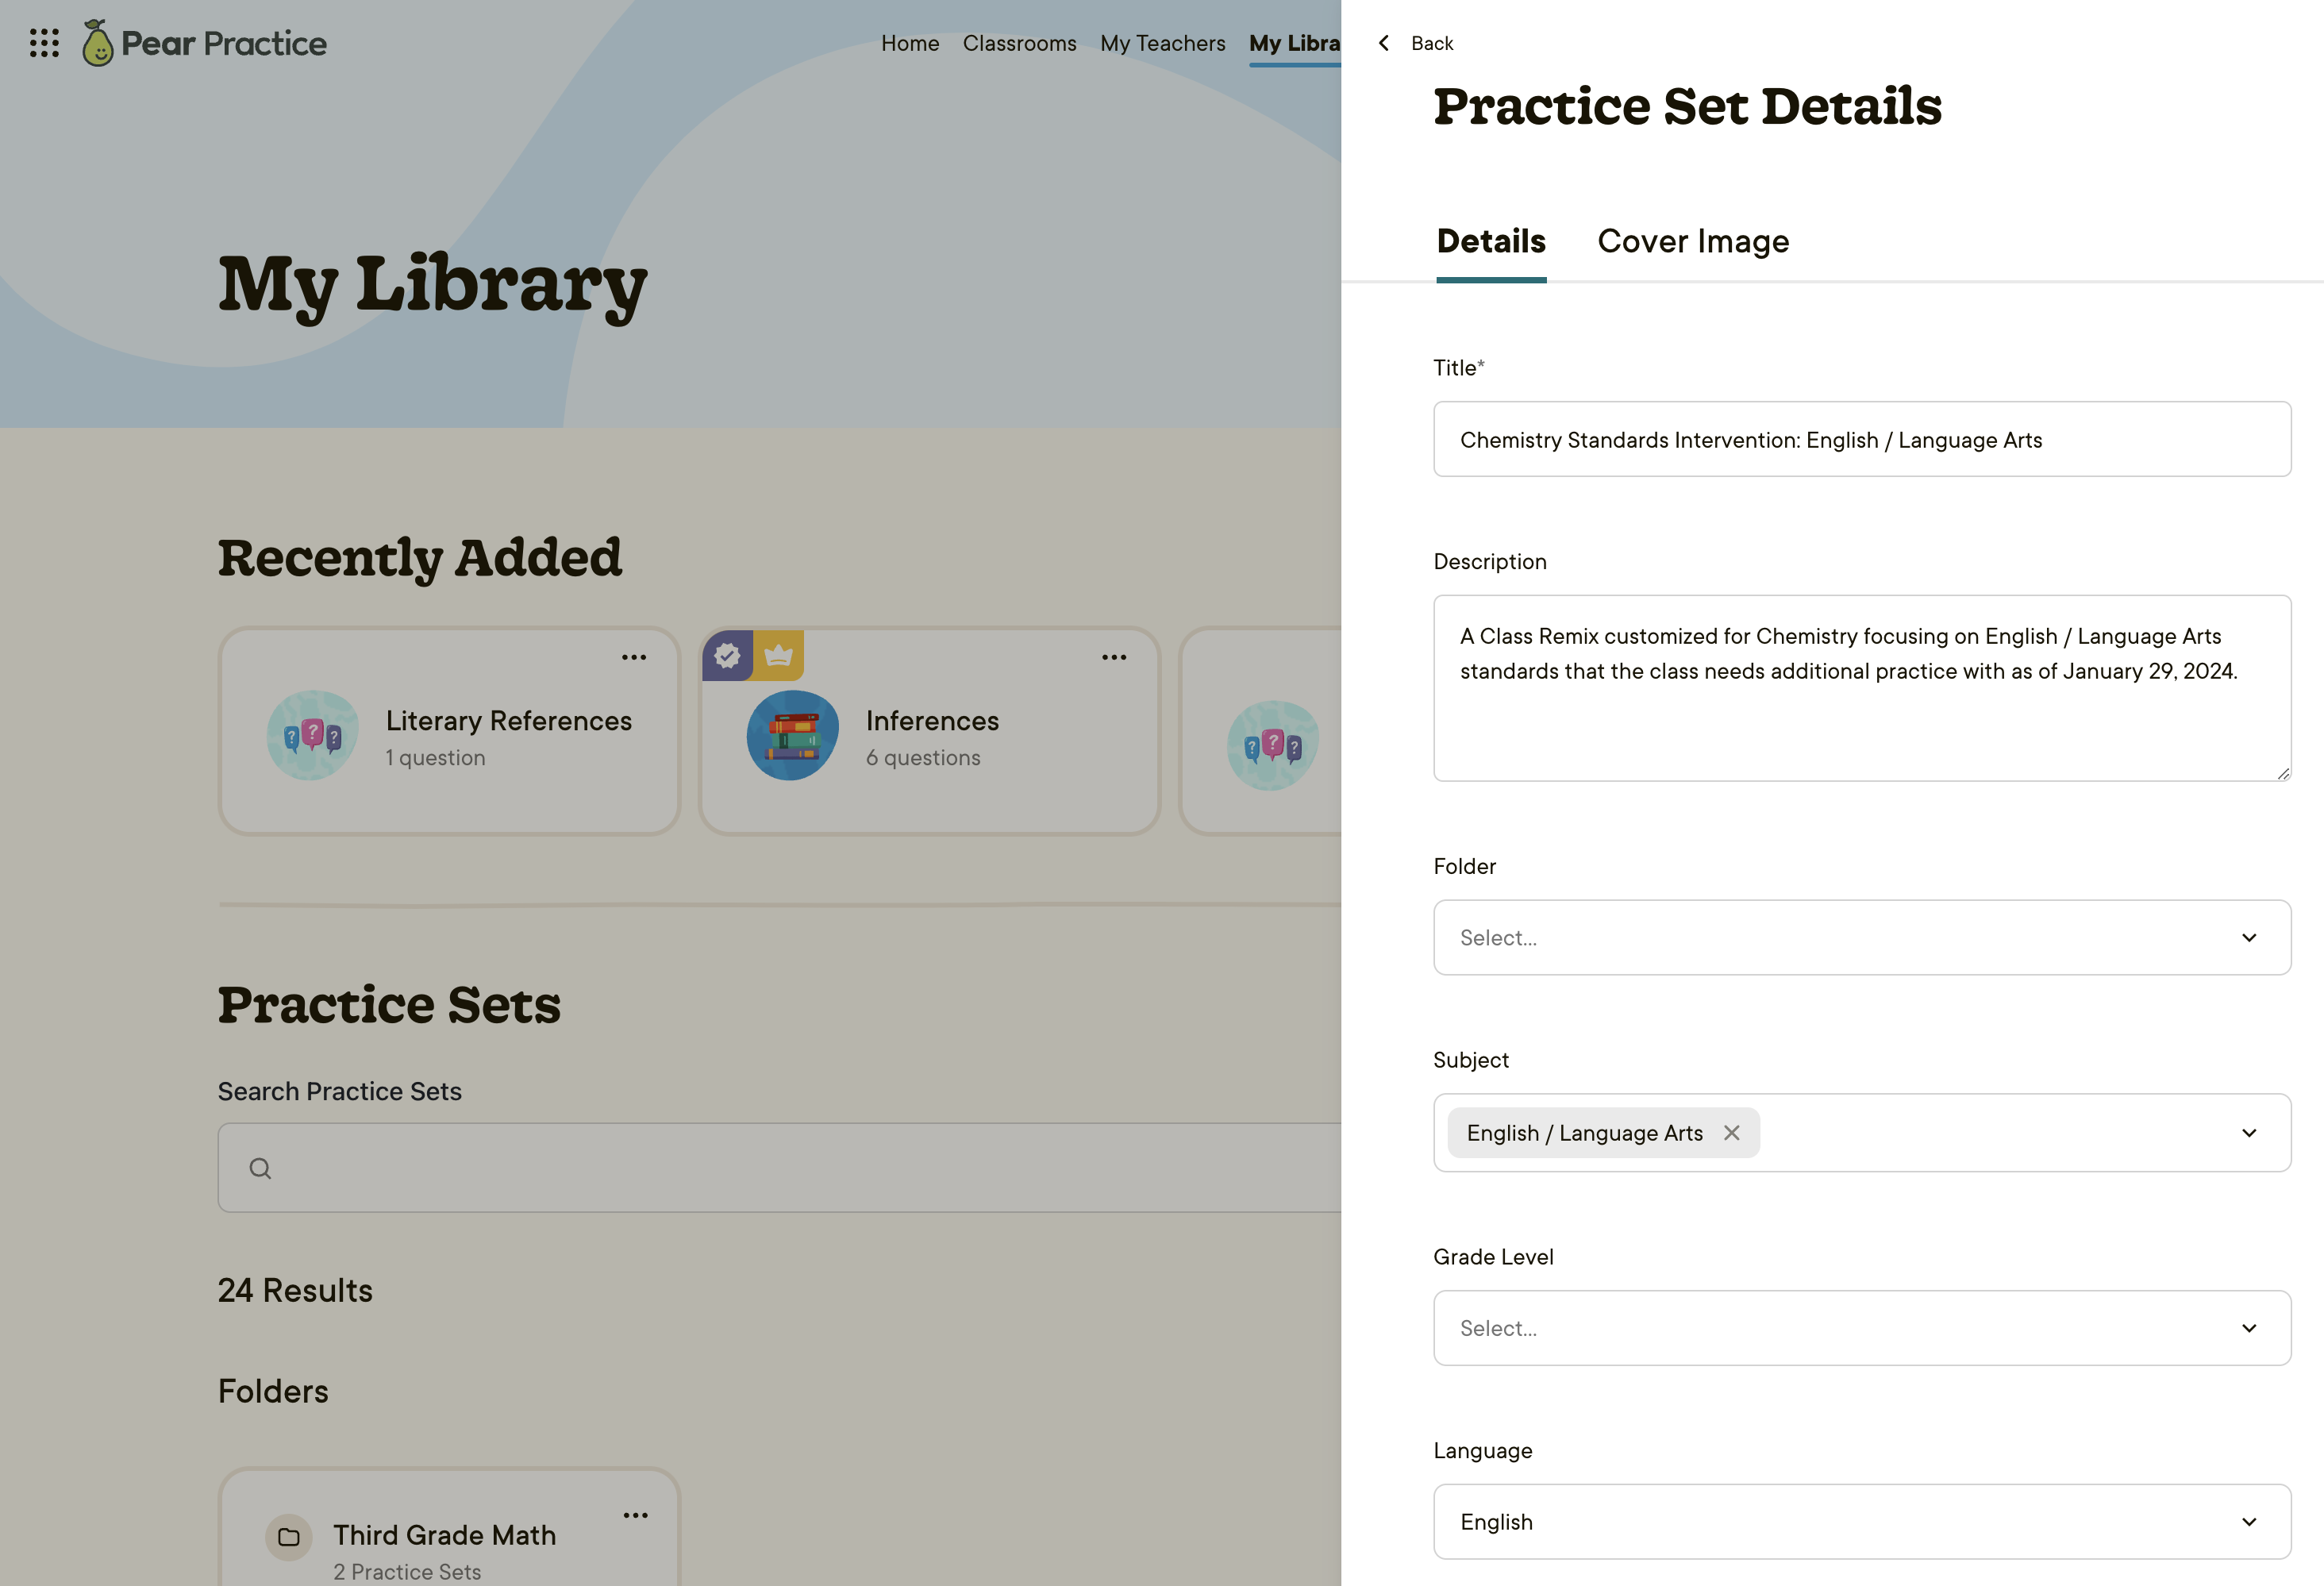Click the Inferences books thumbnail
Image resolution: width=2324 pixels, height=1586 pixels.
(792, 736)
